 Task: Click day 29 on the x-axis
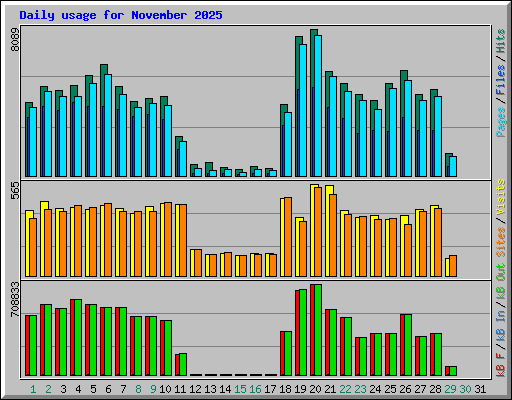450,389
